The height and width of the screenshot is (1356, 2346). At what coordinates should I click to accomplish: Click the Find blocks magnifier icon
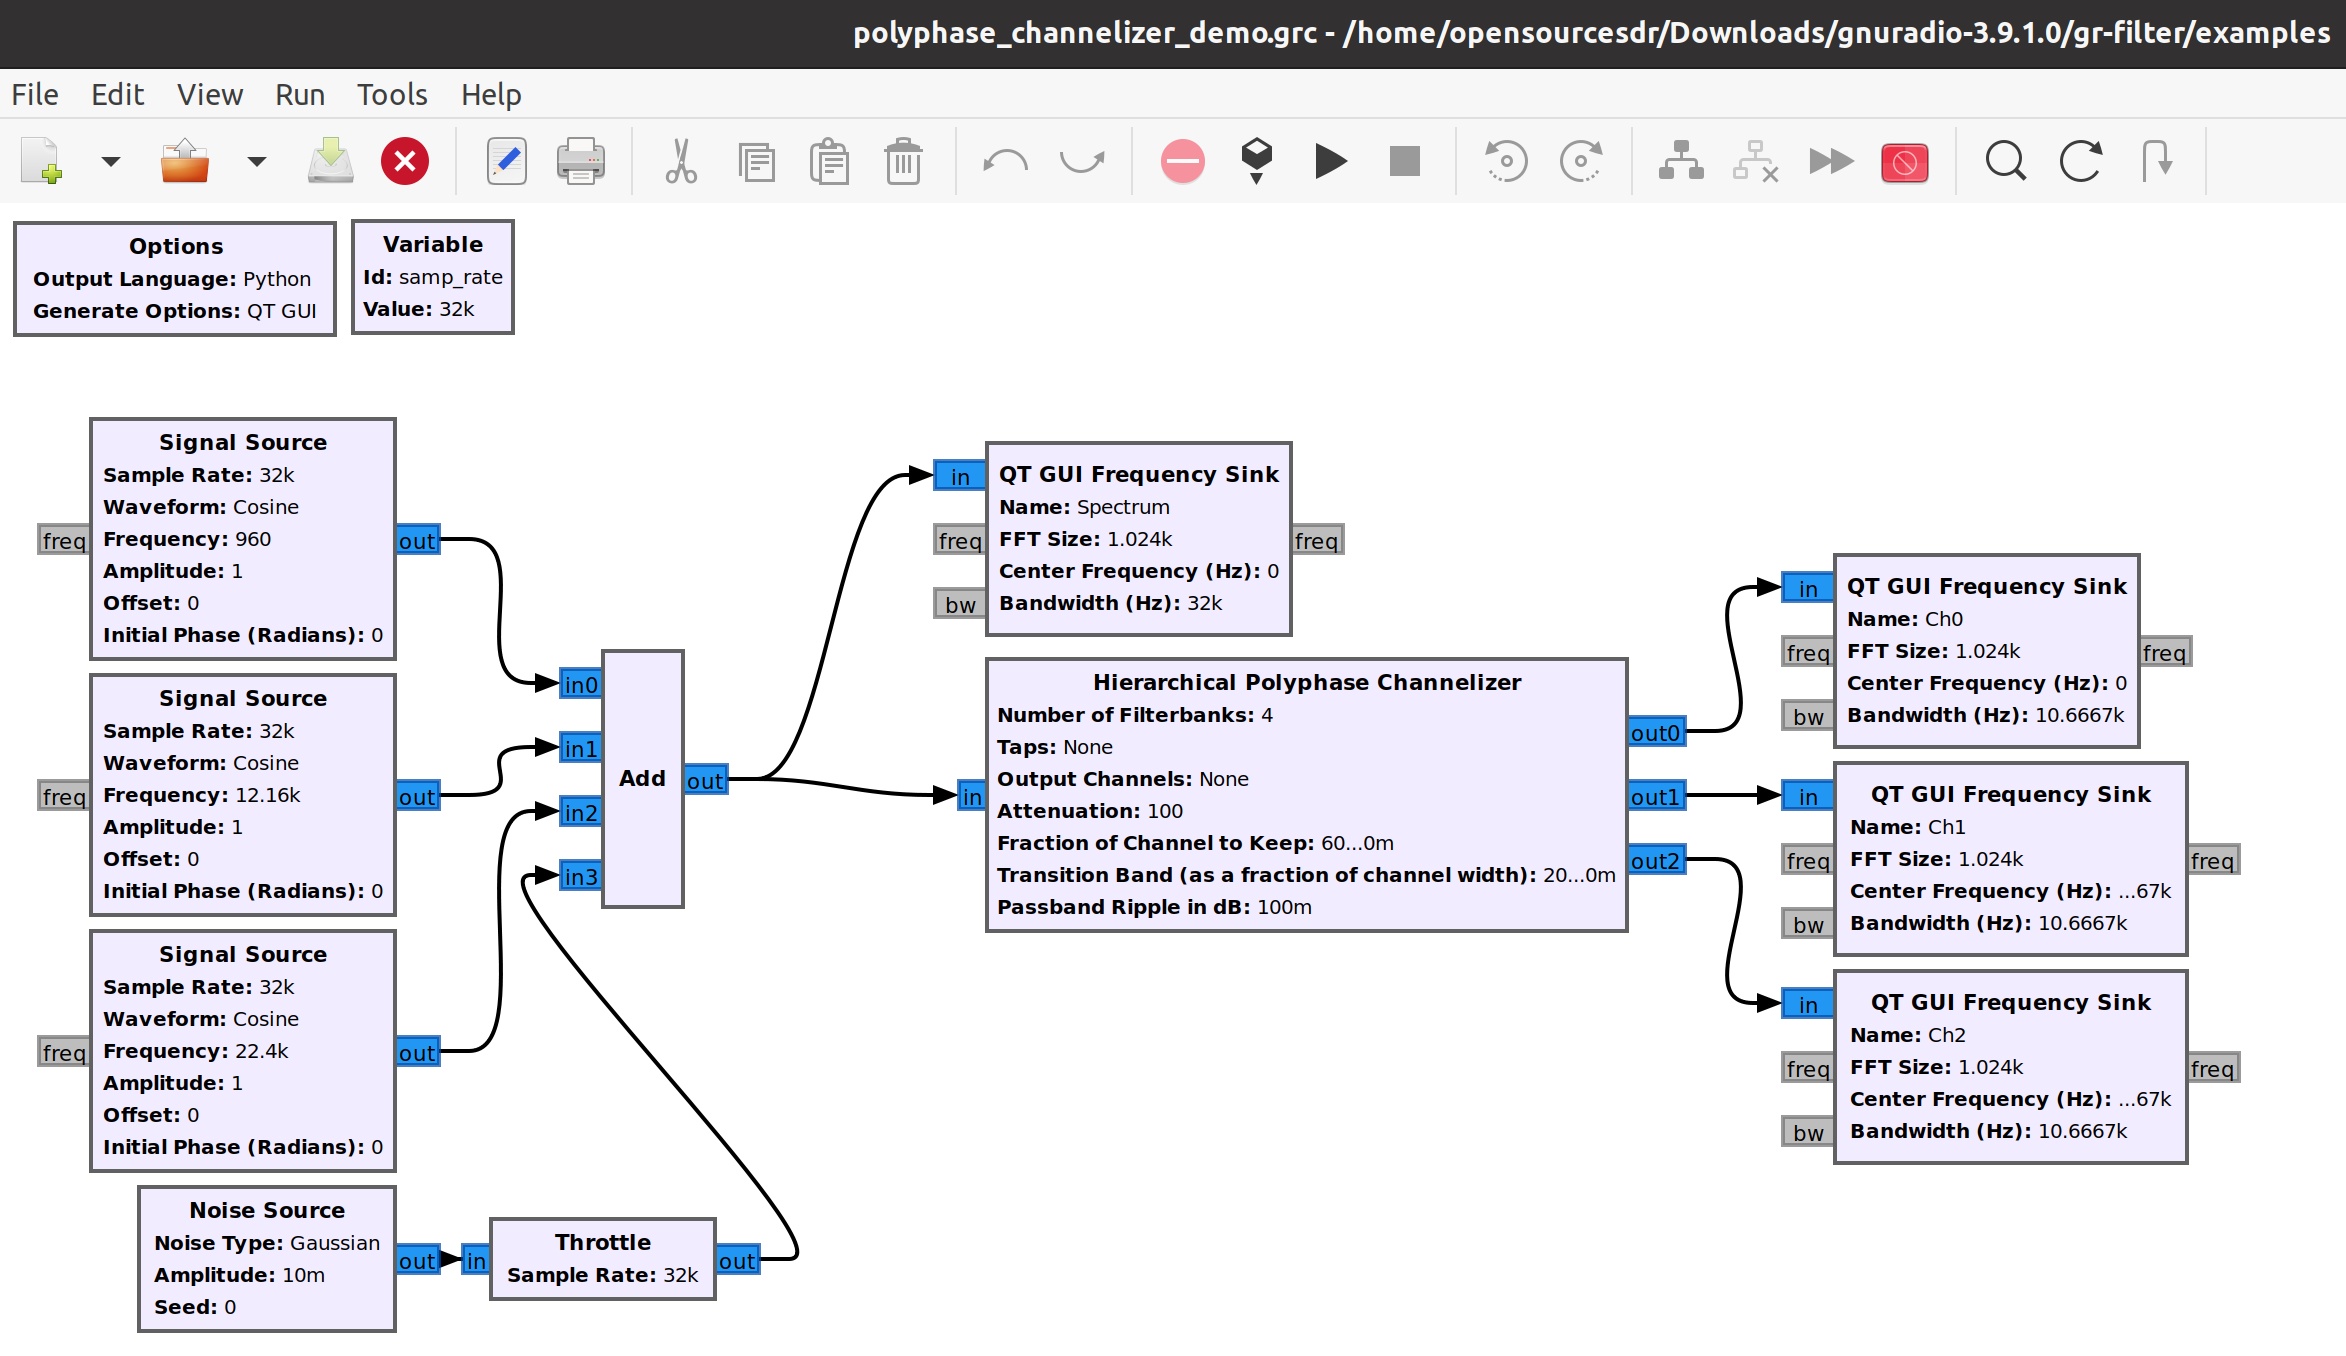click(x=2005, y=161)
